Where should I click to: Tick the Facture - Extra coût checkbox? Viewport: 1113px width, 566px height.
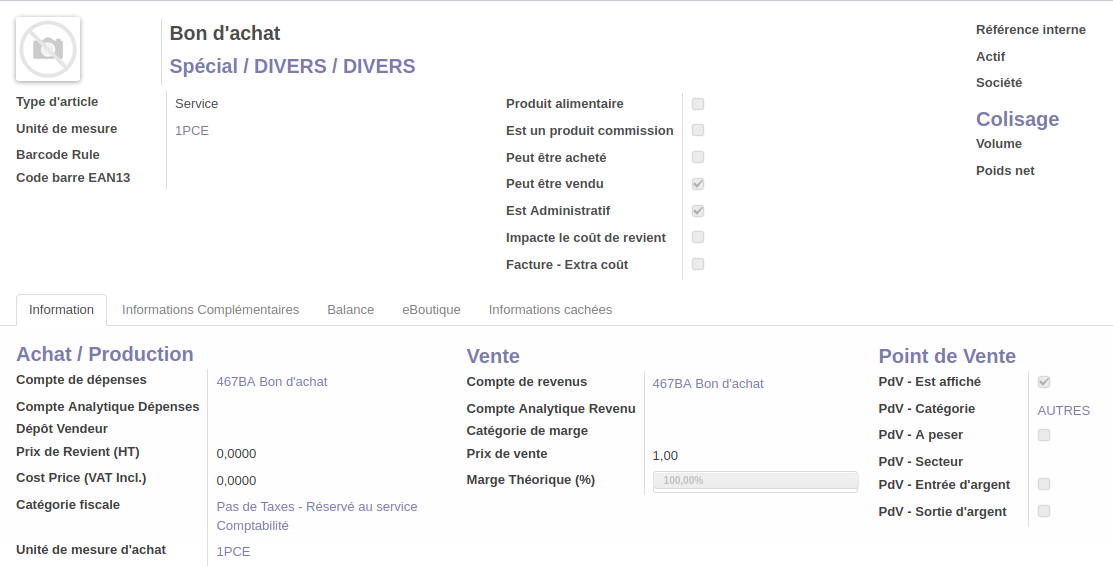pyautogui.click(x=698, y=264)
